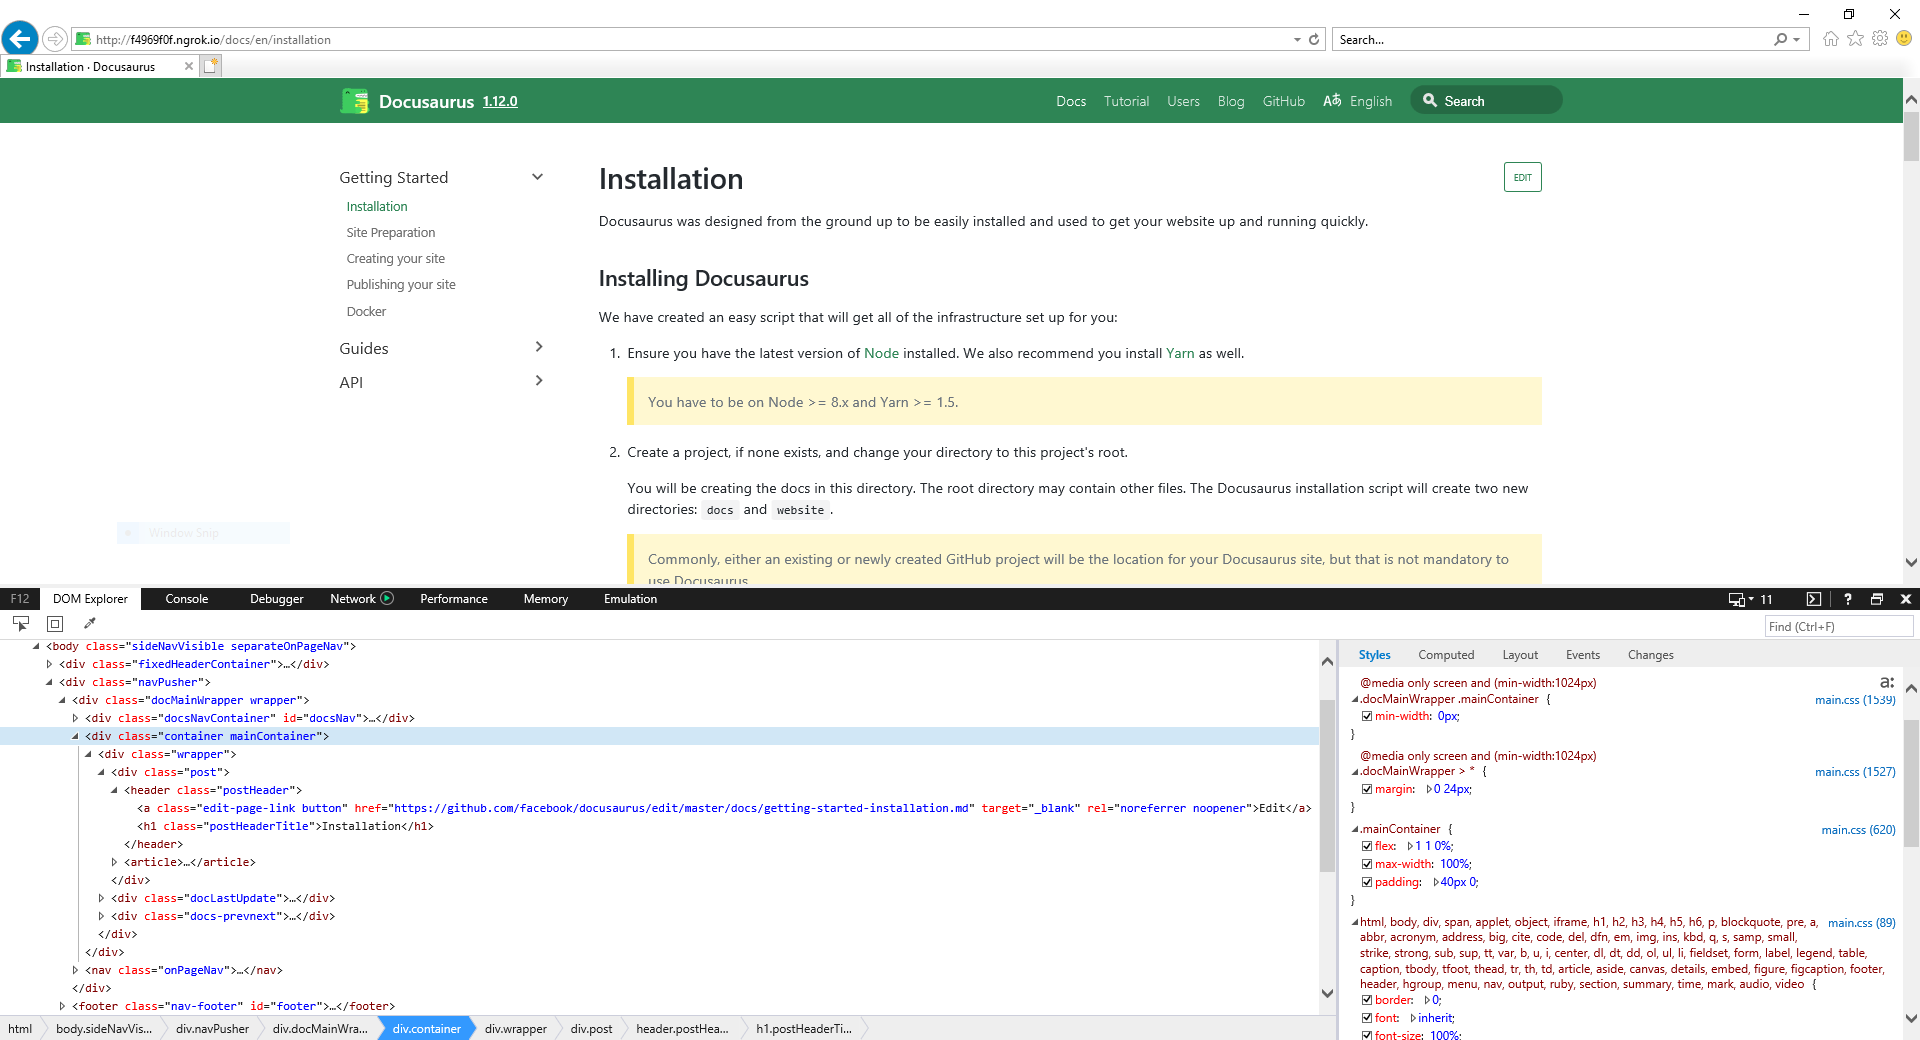Click the EDIT button on the page

point(1522,177)
